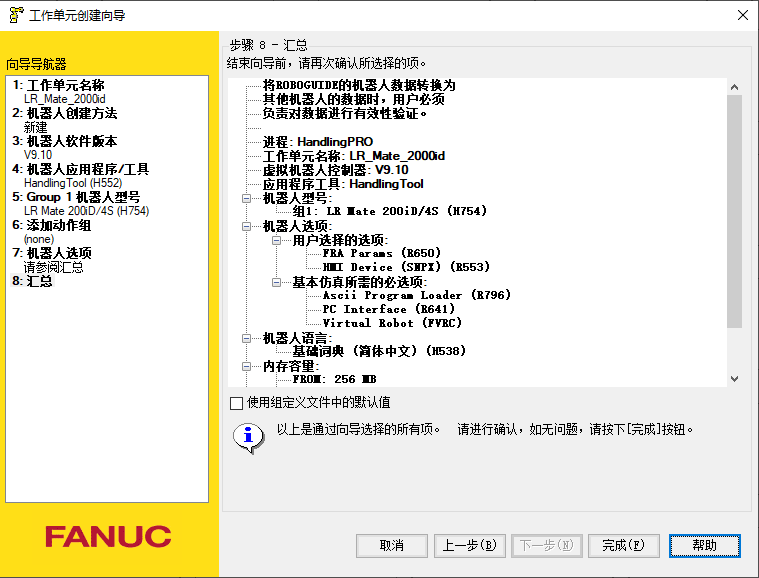
Task: Select 负责对数据进行有效性验证 tree line
Action: (x=345, y=114)
